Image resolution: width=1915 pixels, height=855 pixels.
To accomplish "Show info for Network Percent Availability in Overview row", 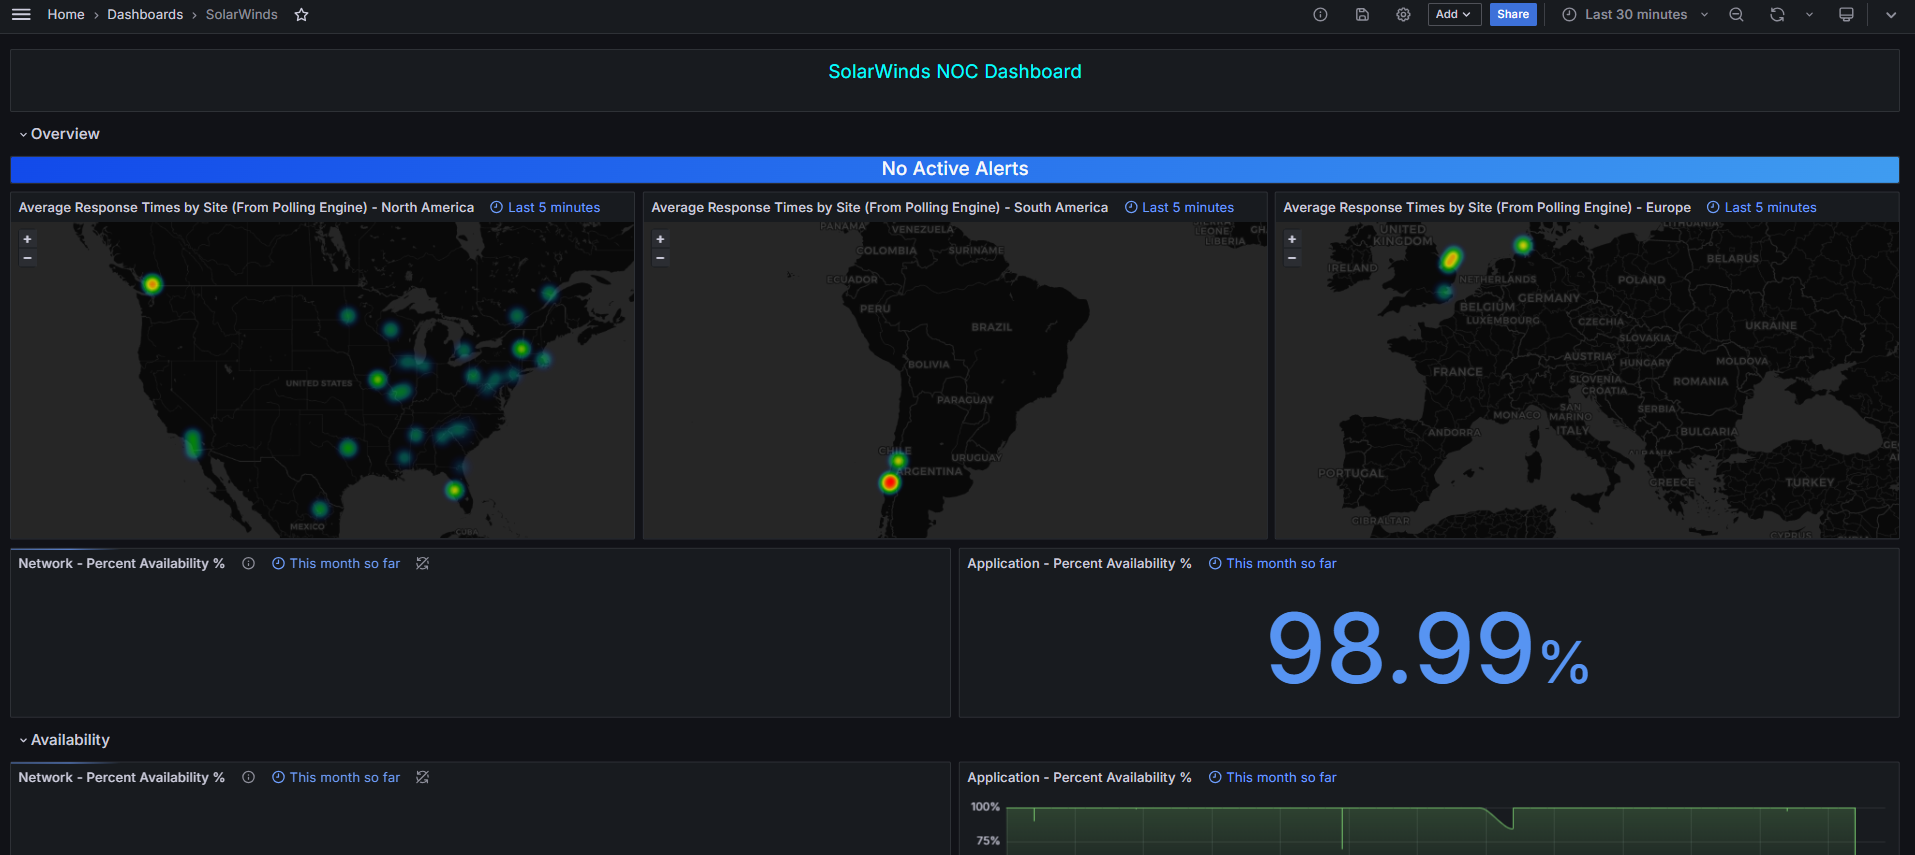I will point(248,564).
